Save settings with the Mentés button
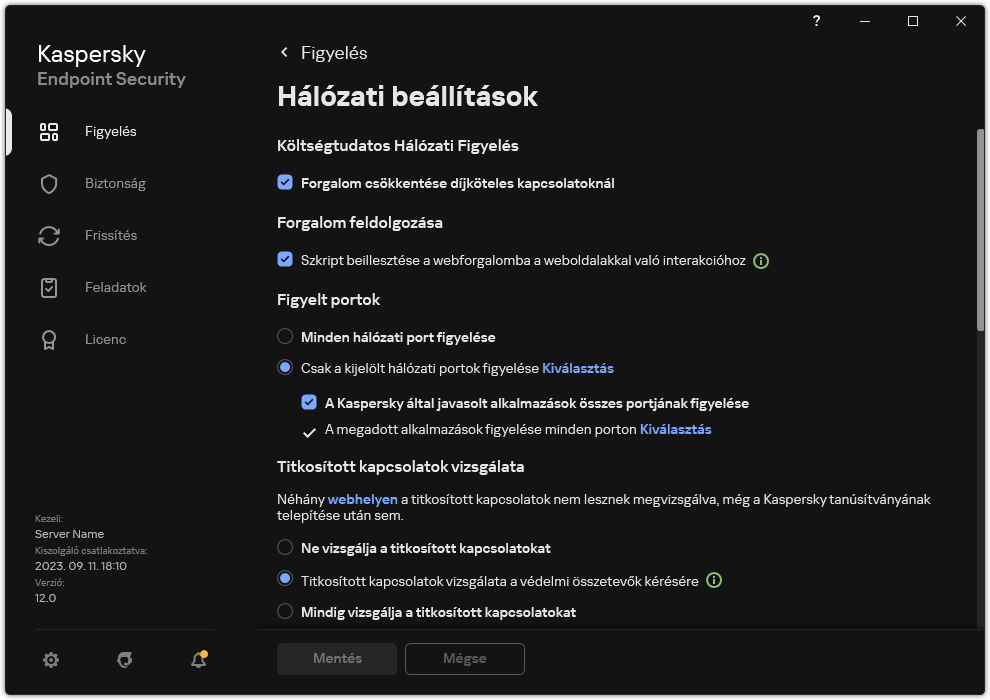990x700 pixels. click(x=336, y=659)
